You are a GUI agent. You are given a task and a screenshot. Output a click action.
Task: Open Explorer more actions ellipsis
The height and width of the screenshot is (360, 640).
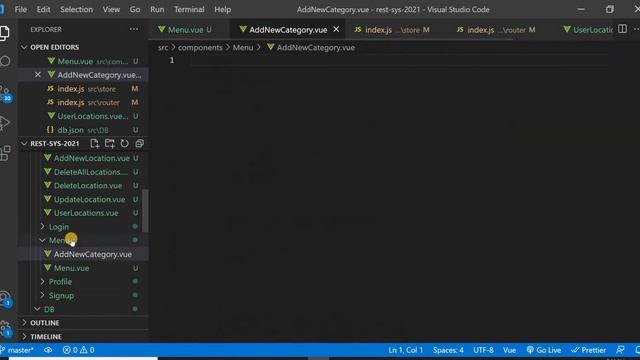[x=134, y=29]
